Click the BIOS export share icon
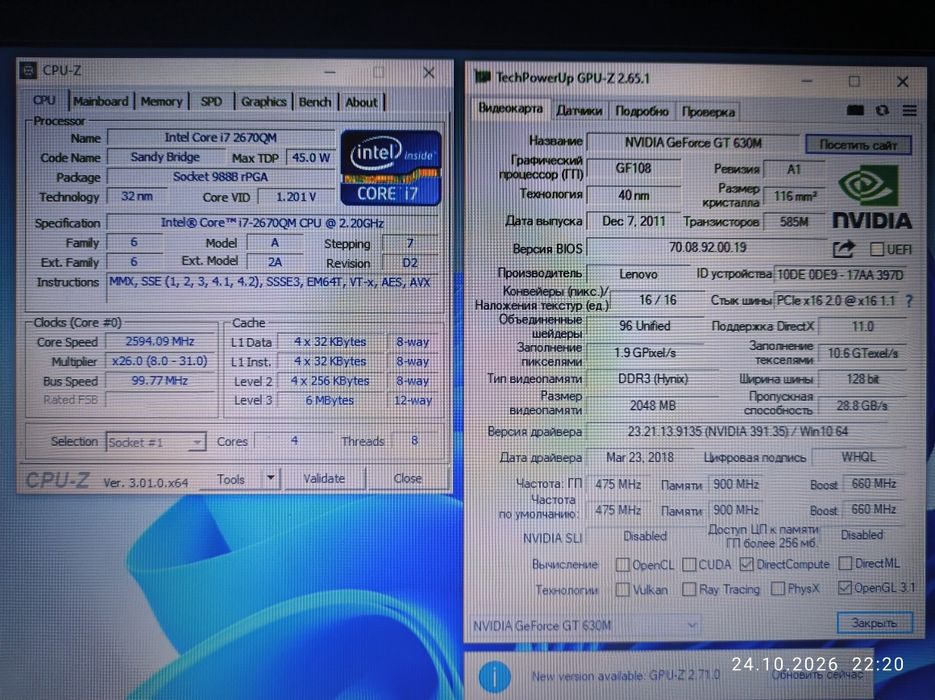The width and height of the screenshot is (935, 700). coord(844,249)
